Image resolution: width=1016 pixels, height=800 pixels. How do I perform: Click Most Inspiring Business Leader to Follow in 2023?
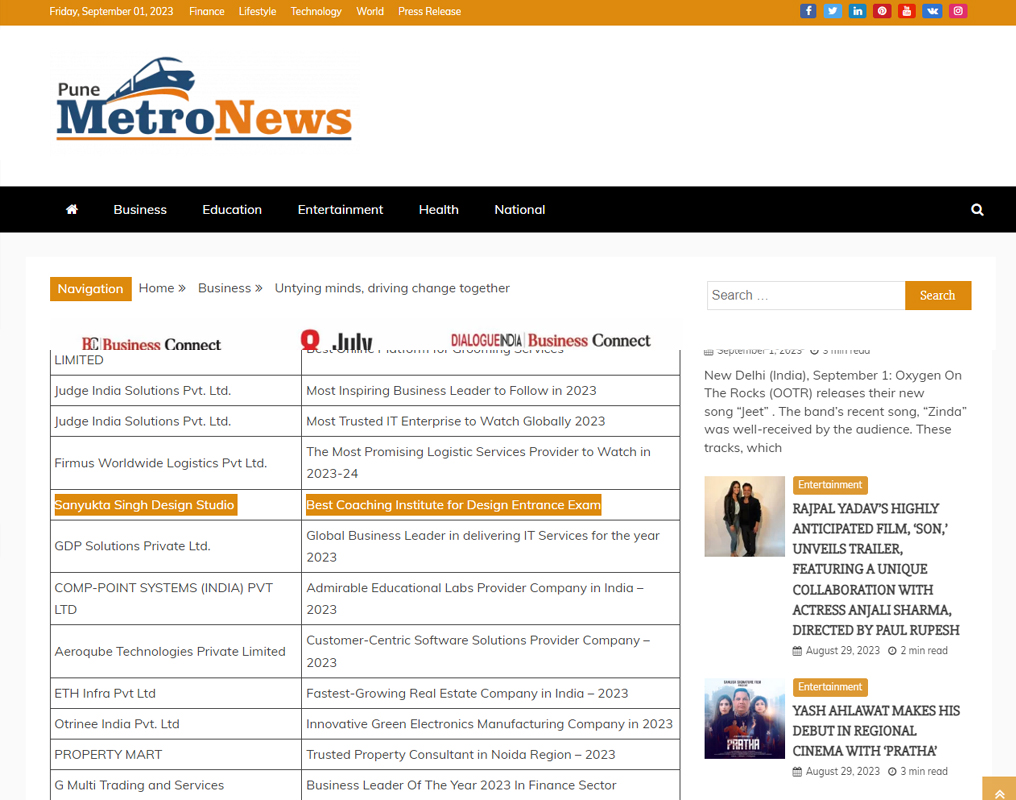coord(451,391)
